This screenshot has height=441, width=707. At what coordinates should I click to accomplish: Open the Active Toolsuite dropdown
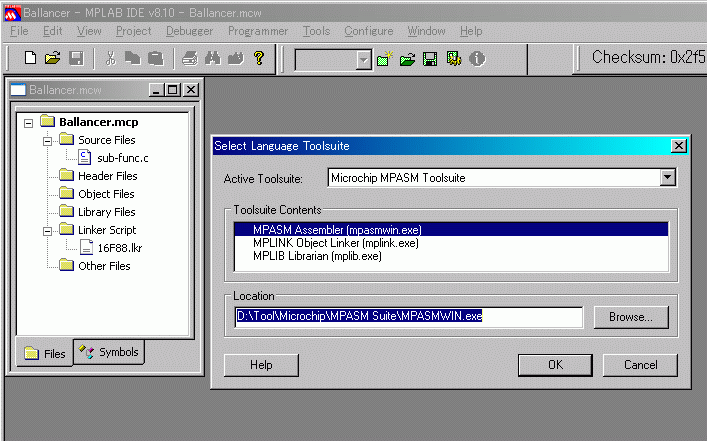click(668, 177)
